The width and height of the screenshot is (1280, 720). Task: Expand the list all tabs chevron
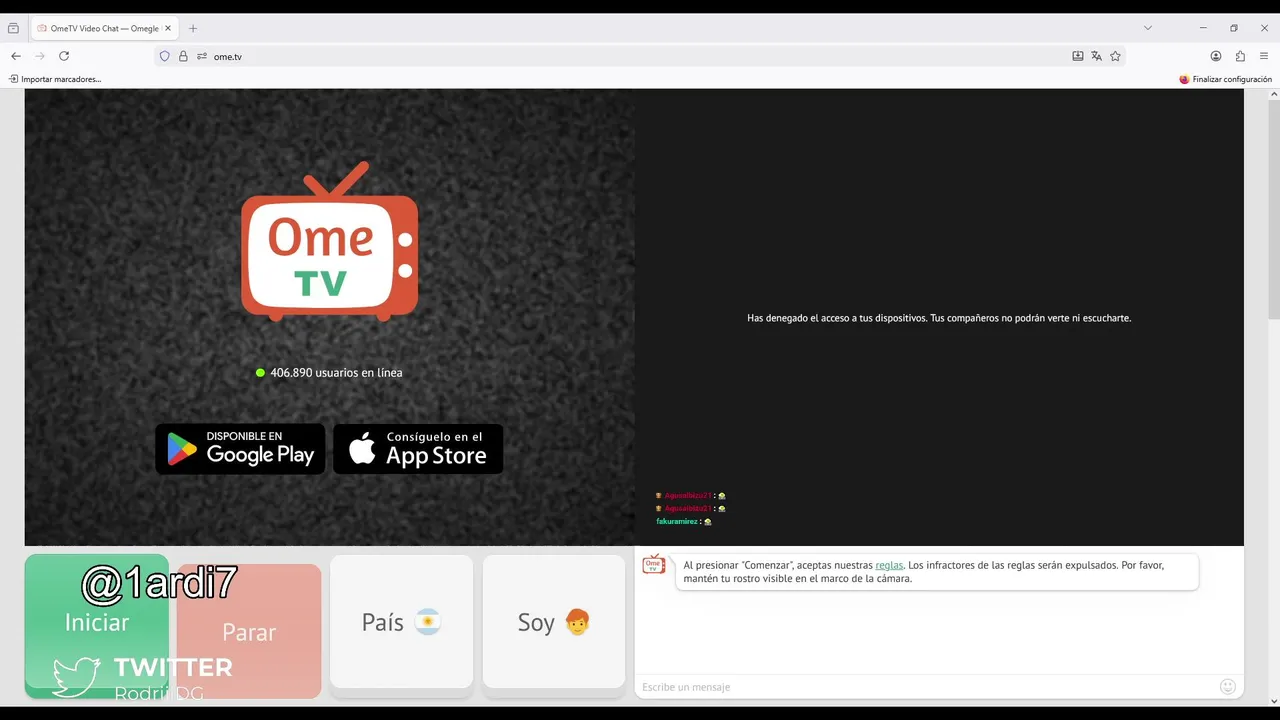point(1148,28)
